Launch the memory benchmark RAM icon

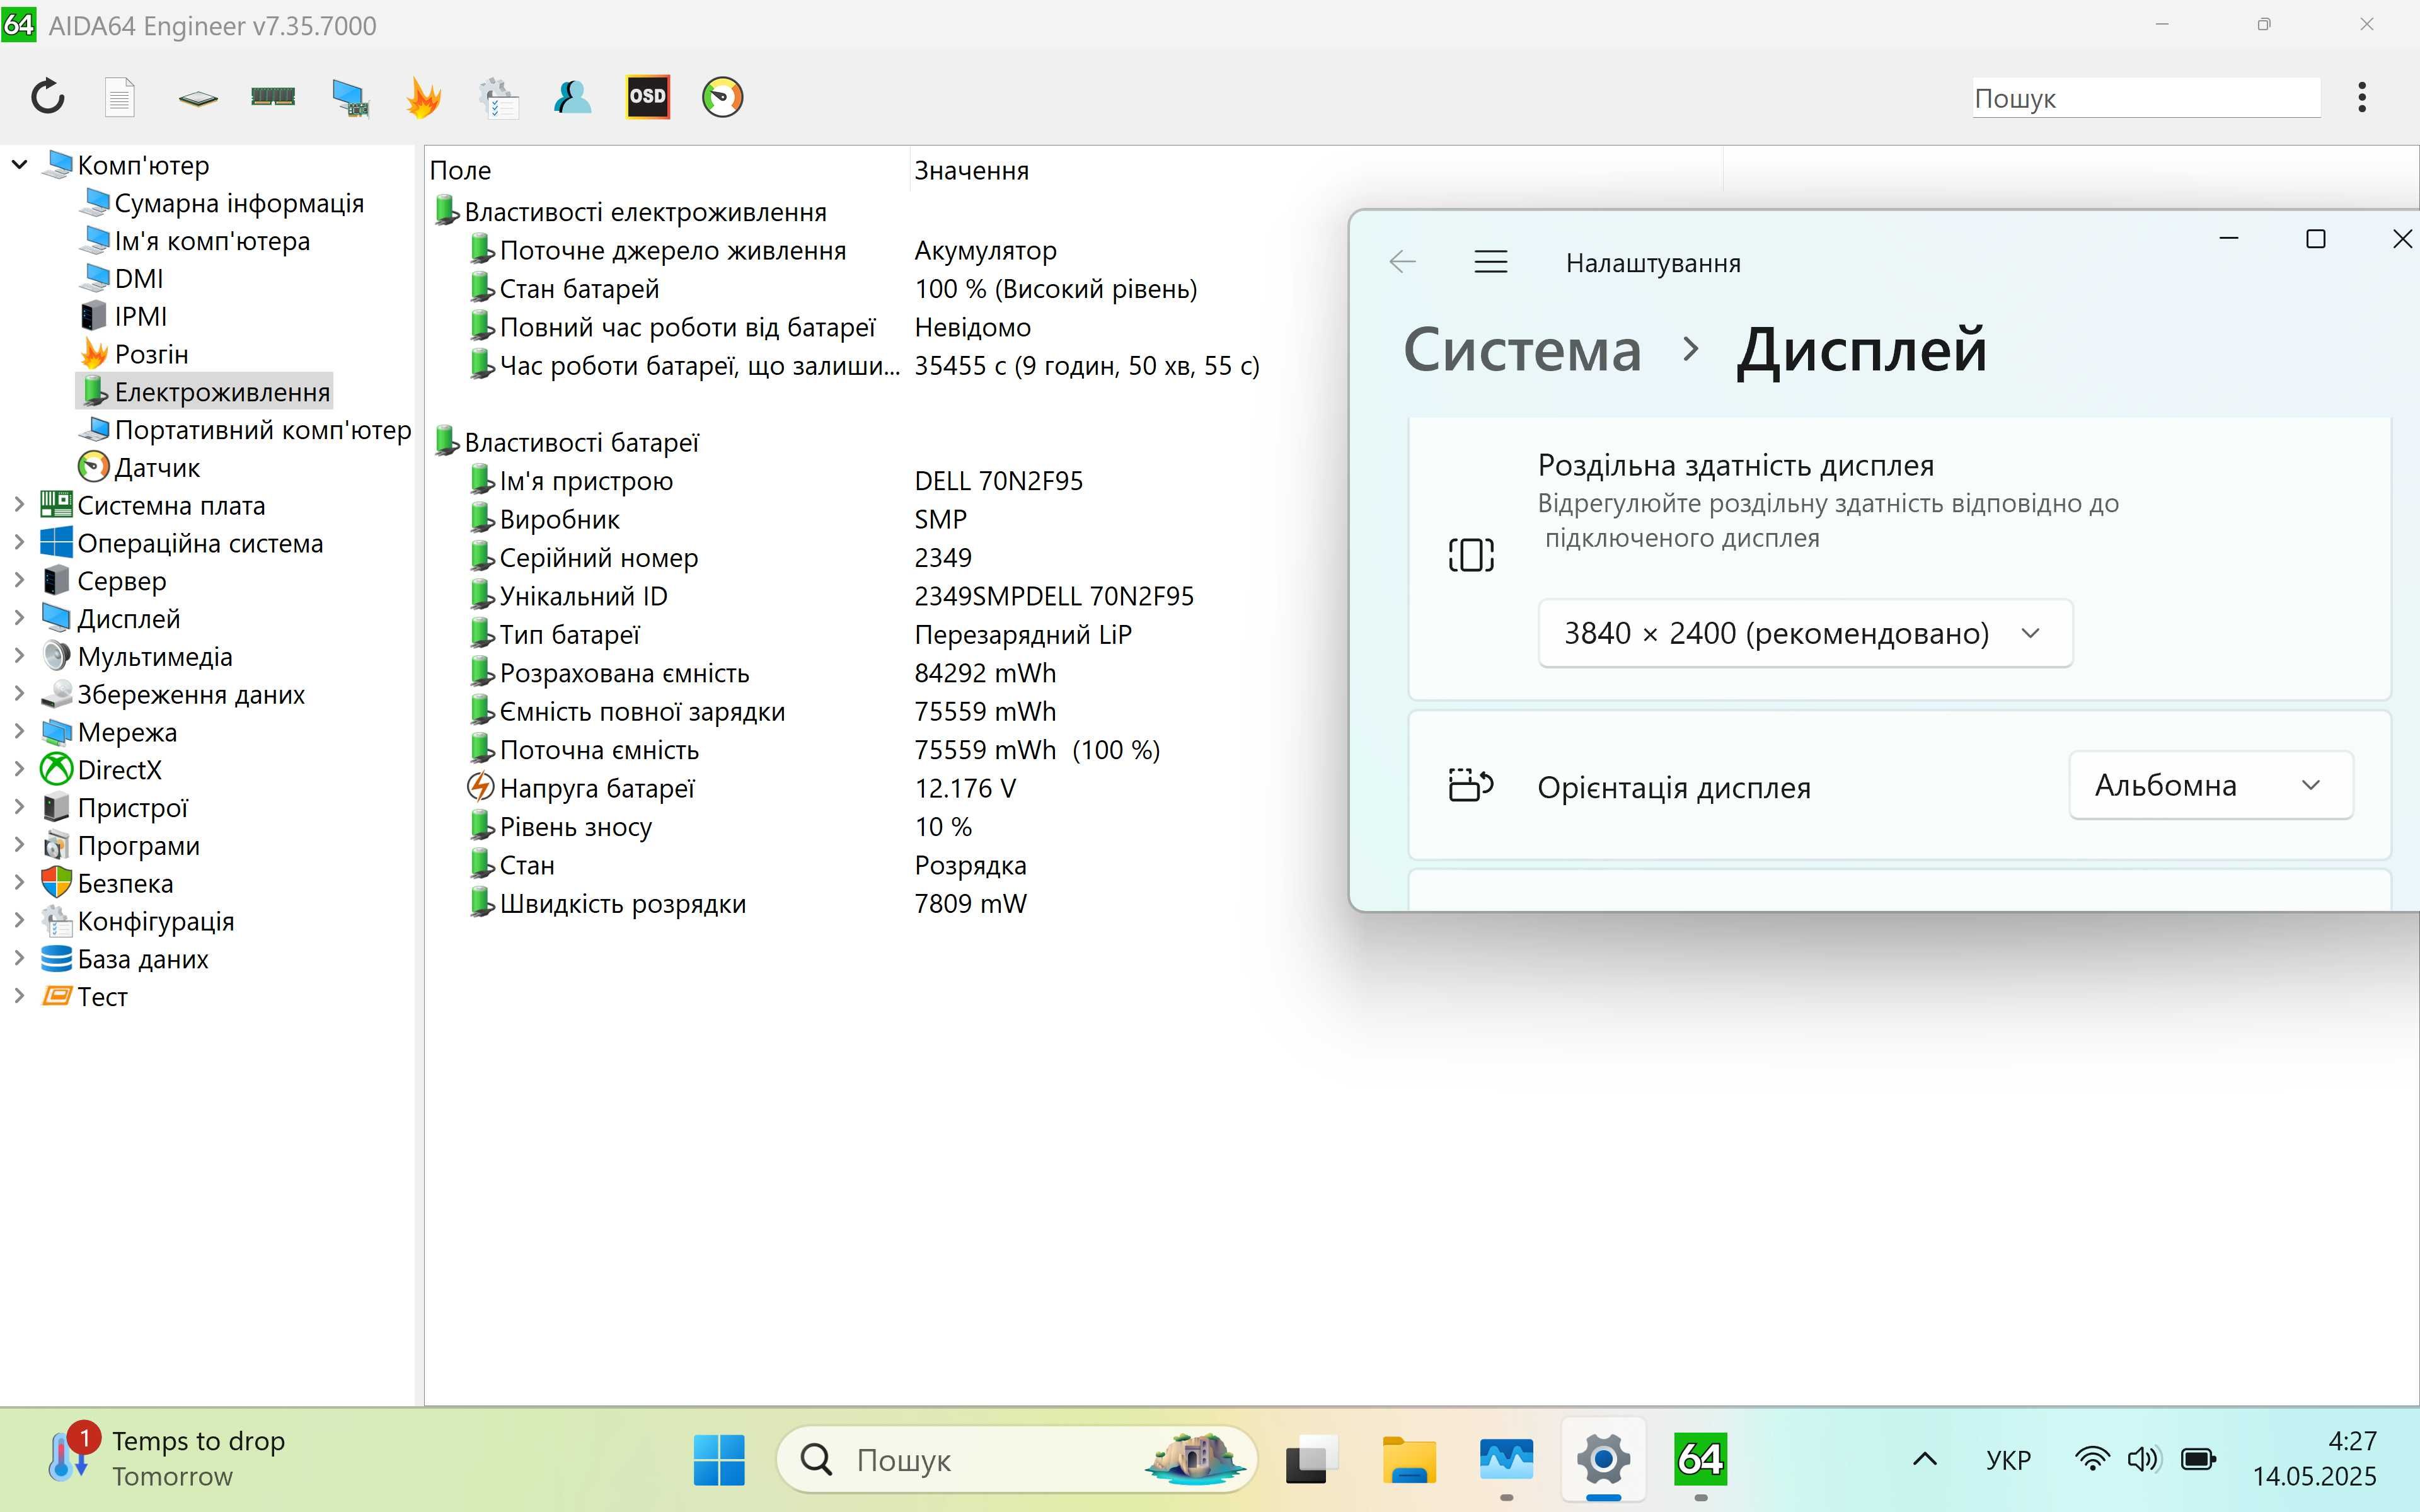pyautogui.click(x=273, y=97)
